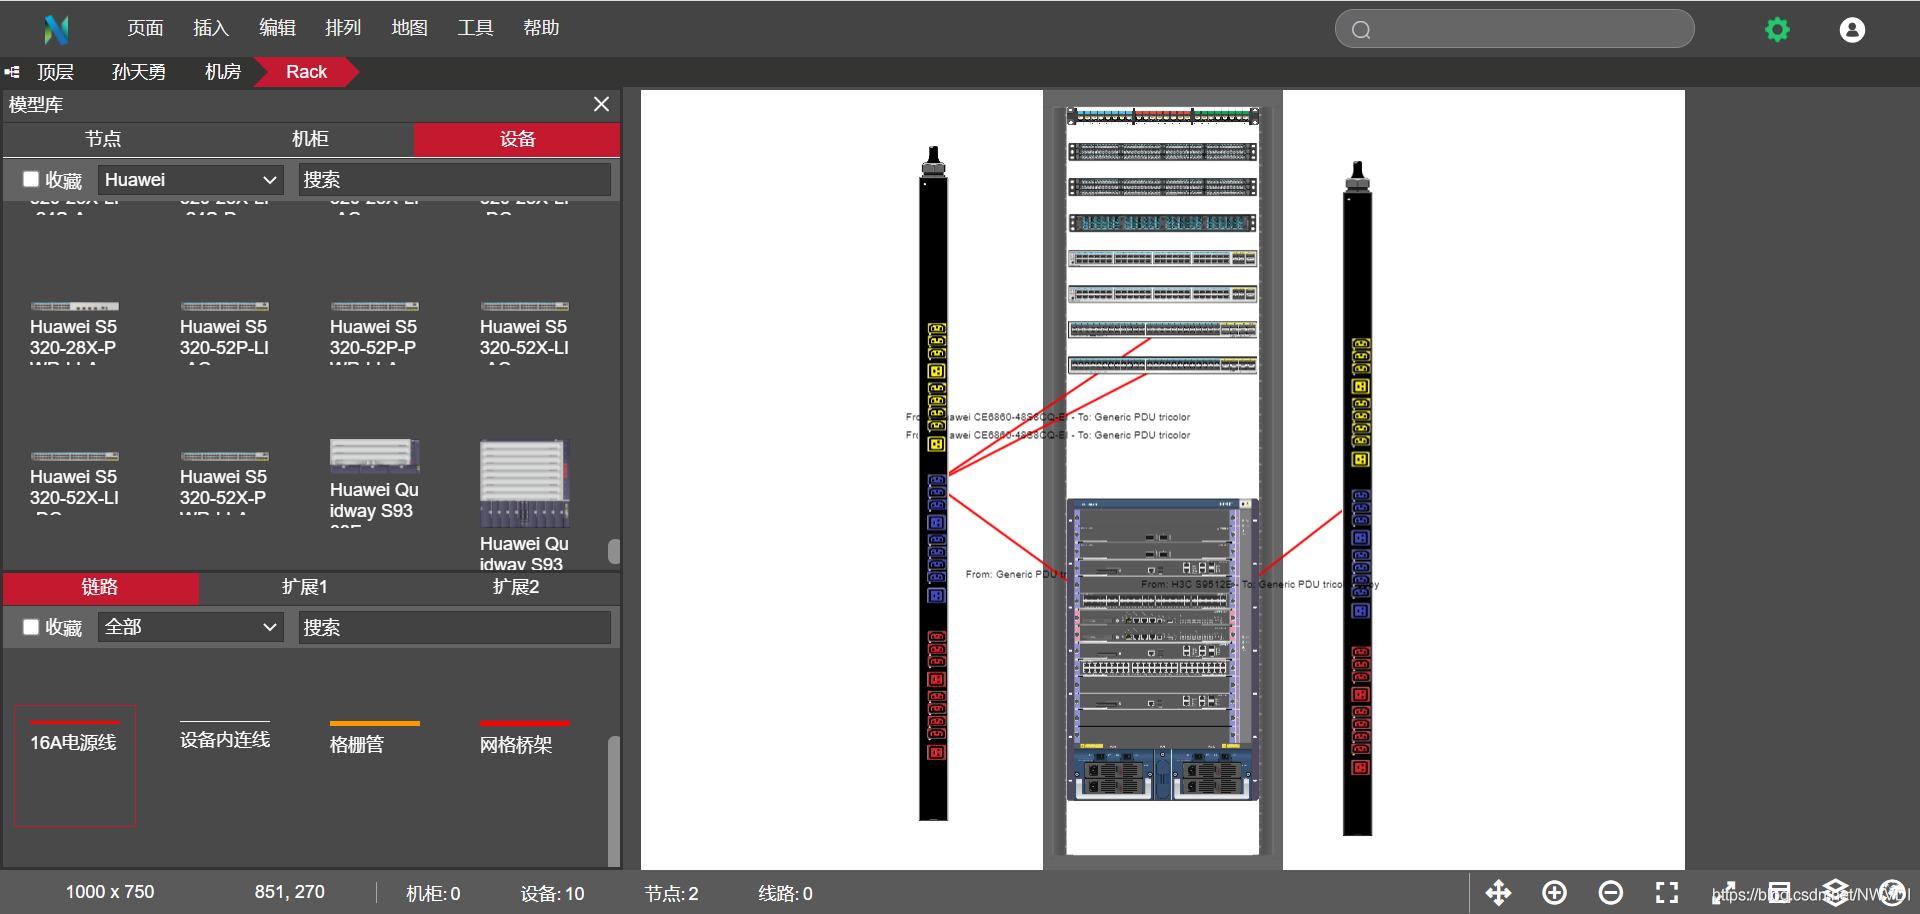
Task: Toggle 收藏 checkbox in device filter
Action: coord(31,179)
